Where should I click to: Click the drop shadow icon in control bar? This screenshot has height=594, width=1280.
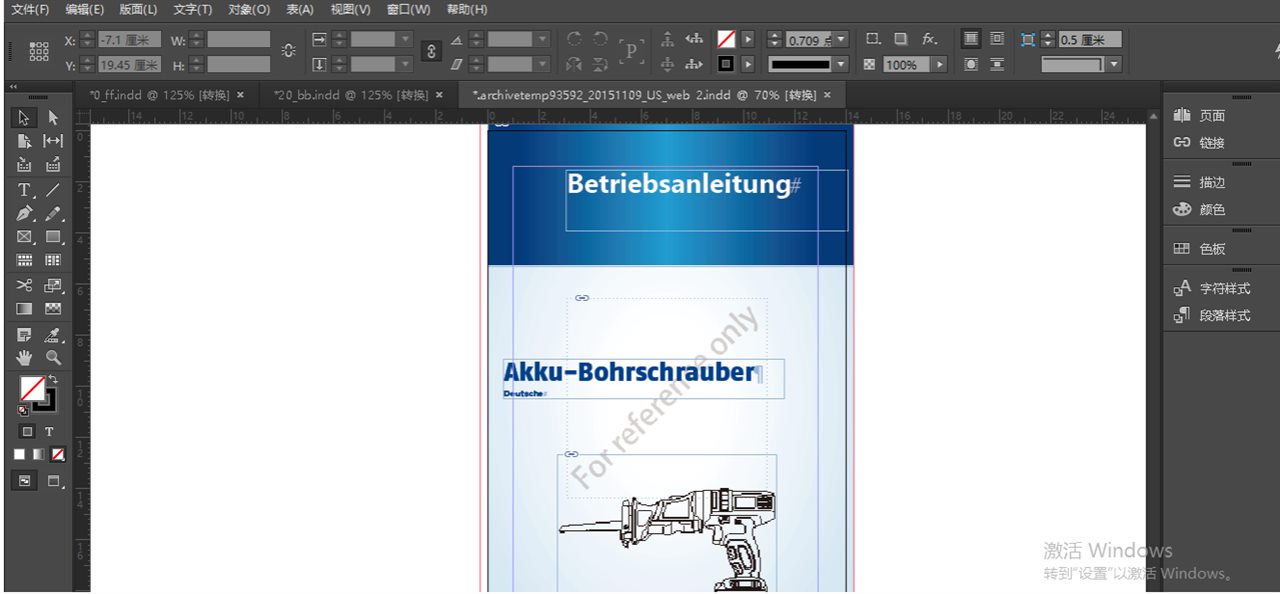coord(901,39)
